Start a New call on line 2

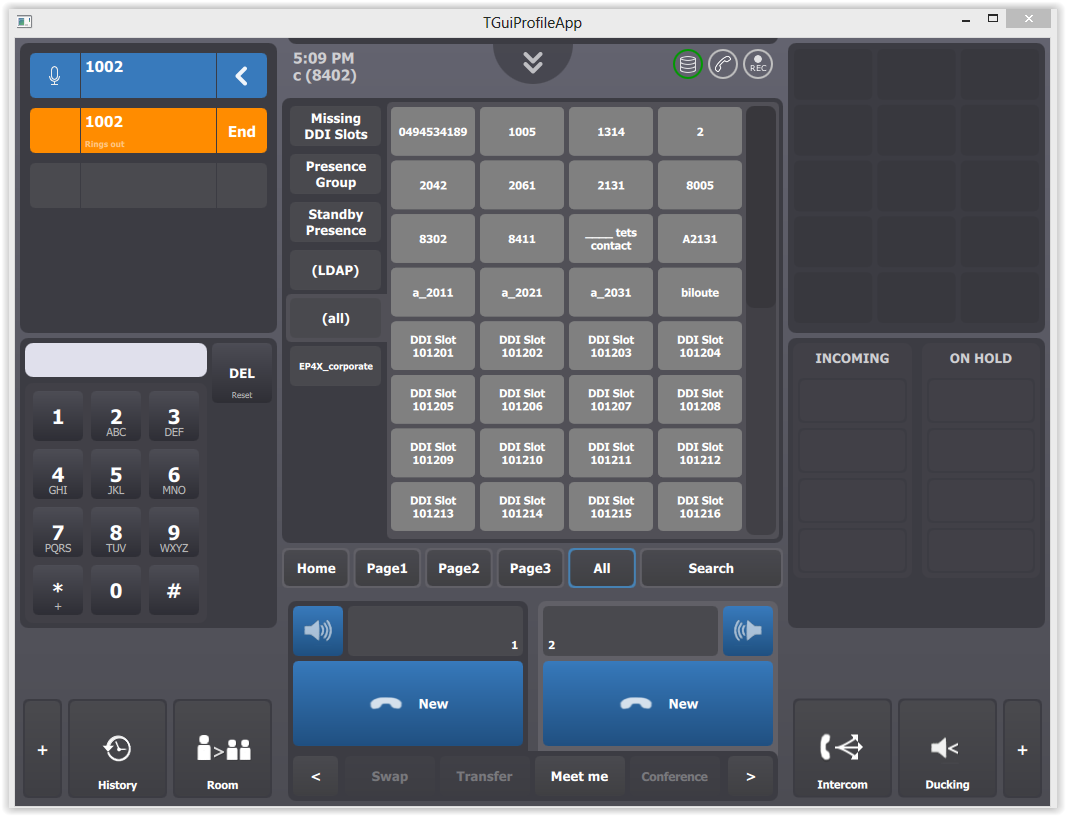click(658, 704)
